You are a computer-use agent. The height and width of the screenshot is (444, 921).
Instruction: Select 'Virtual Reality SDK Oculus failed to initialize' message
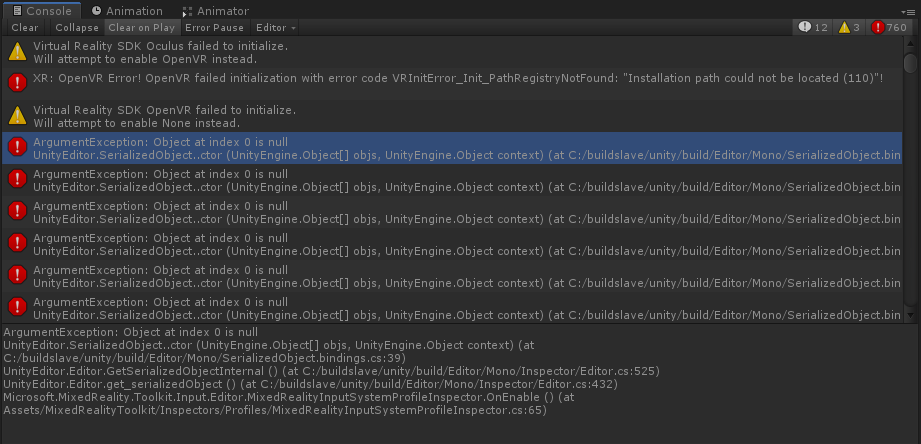tap(452, 52)
